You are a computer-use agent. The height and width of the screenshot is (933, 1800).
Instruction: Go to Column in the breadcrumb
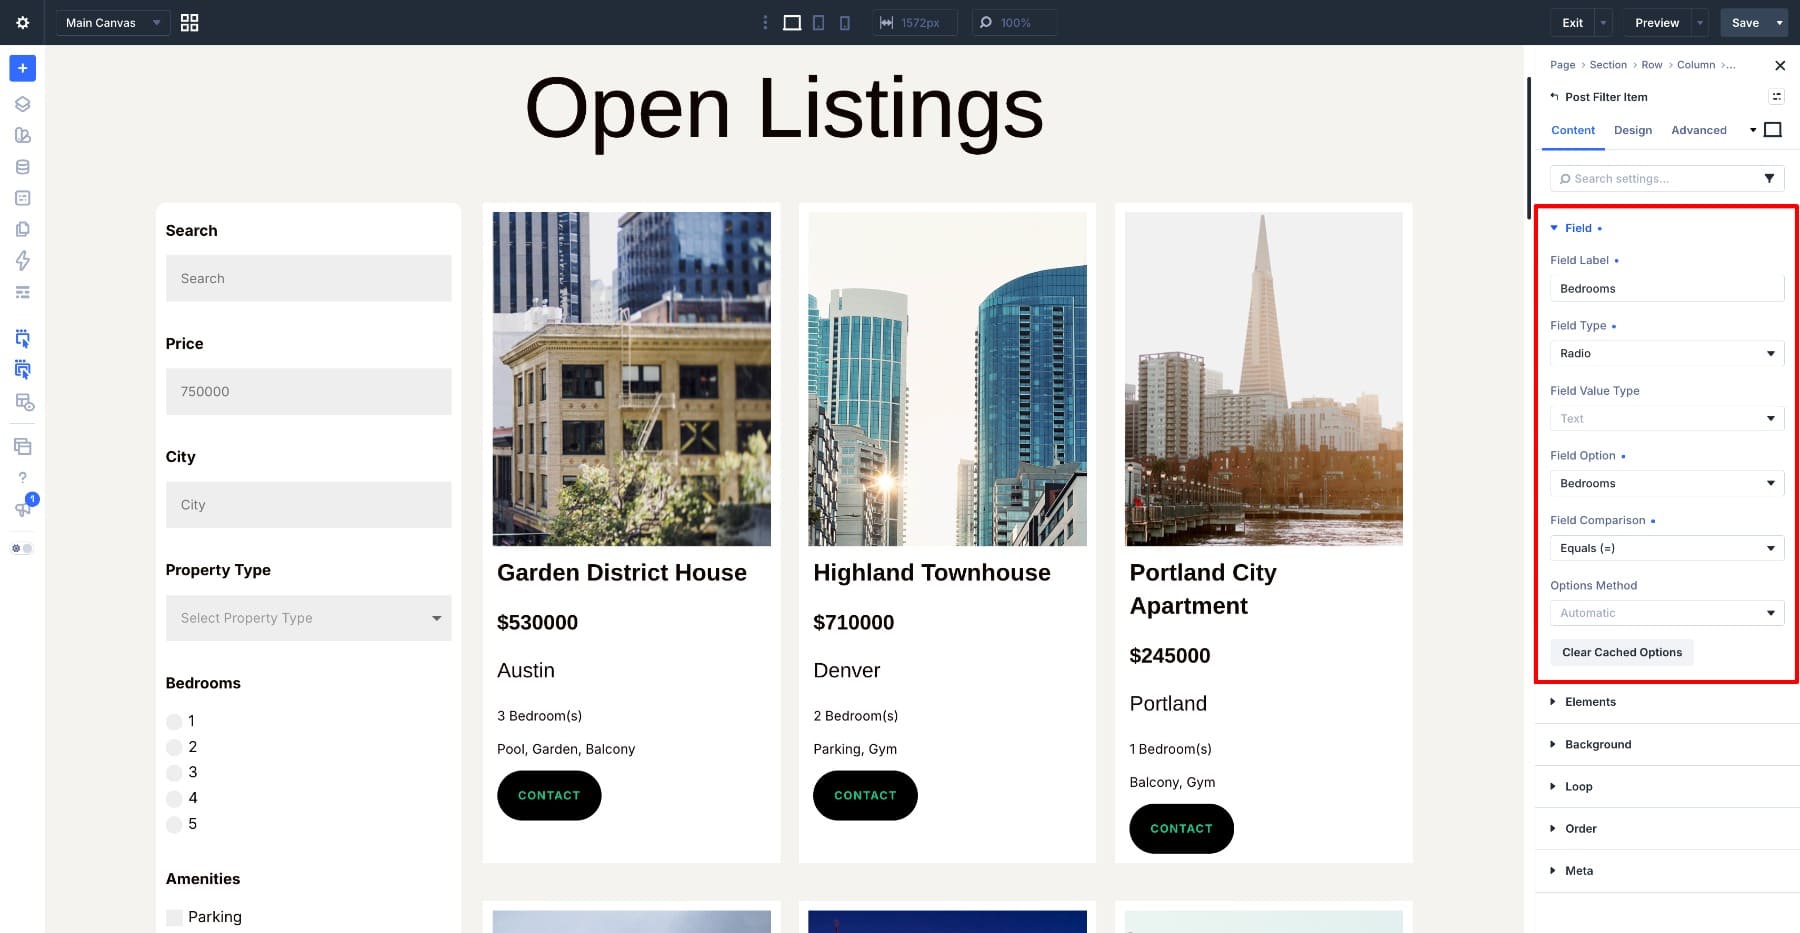[x=1696, y=65]
